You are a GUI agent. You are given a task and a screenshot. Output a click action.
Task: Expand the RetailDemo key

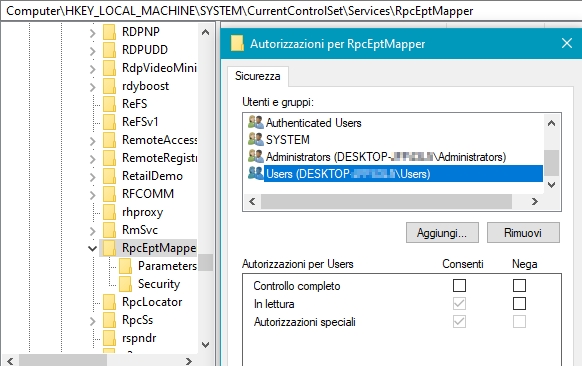click(92, 177)
